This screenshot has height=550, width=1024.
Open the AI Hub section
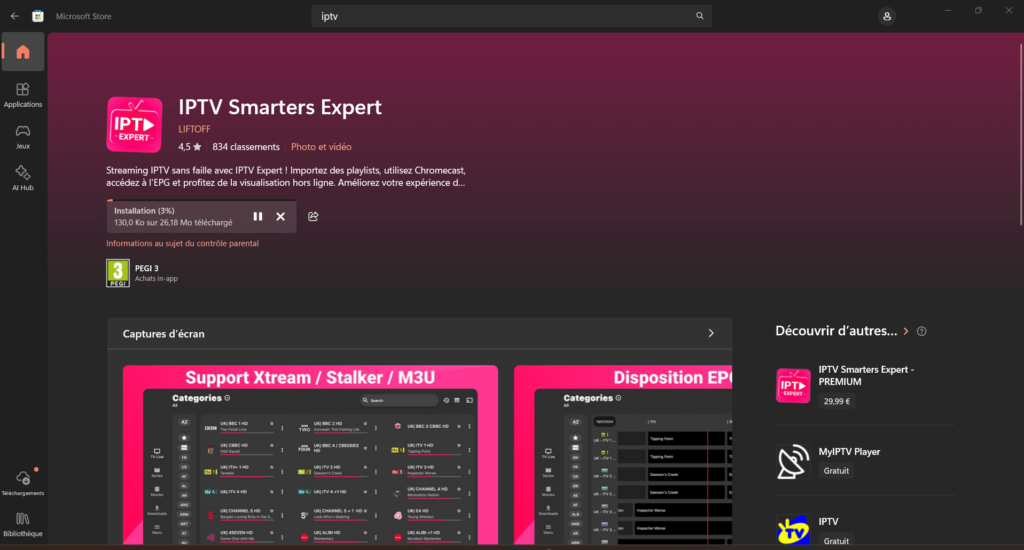click(x=23, y=178)
